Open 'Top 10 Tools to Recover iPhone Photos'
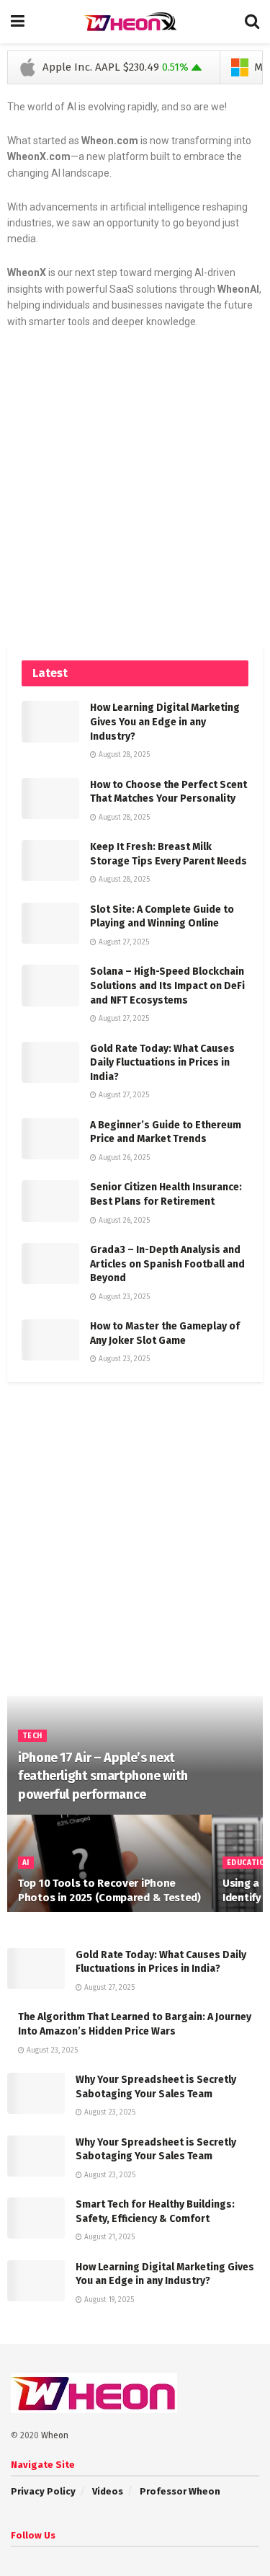This screenshot has height=2576, width=270. (109, 1890)
